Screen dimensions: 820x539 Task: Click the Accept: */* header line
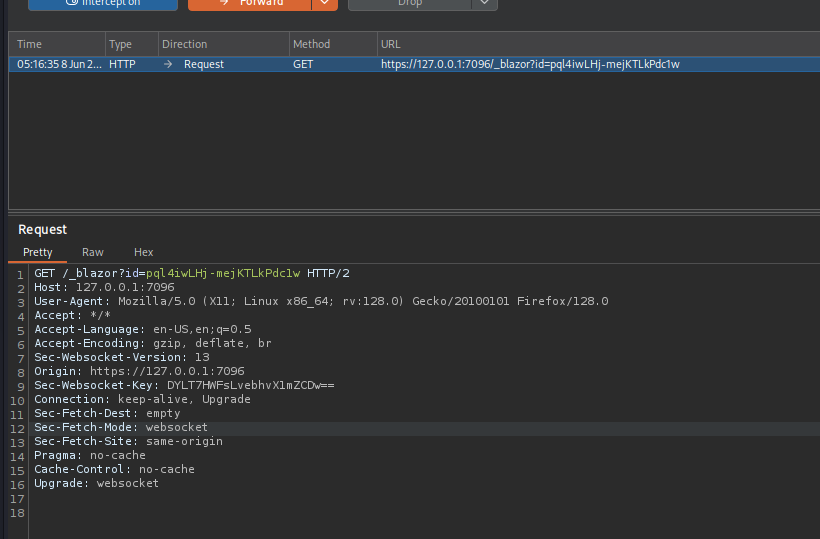pos(72,315)
